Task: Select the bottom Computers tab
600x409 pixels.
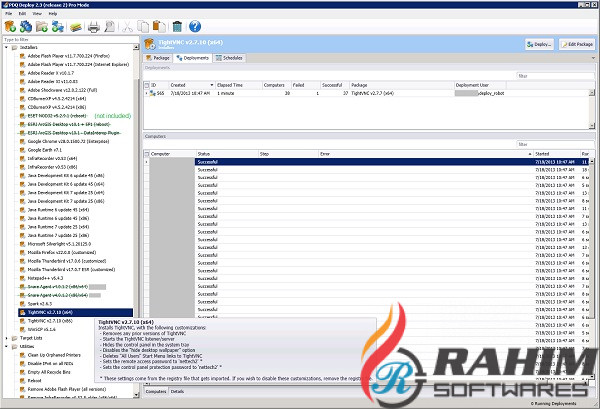Action: (156, 391)
